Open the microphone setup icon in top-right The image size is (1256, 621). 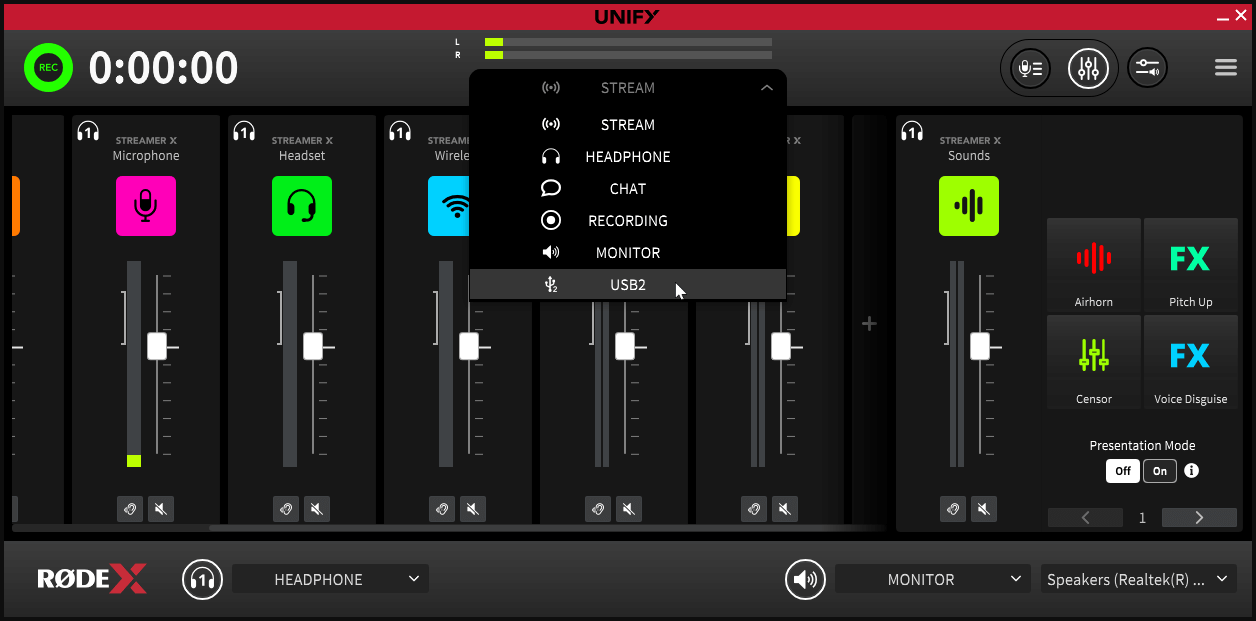point(1029,67)
